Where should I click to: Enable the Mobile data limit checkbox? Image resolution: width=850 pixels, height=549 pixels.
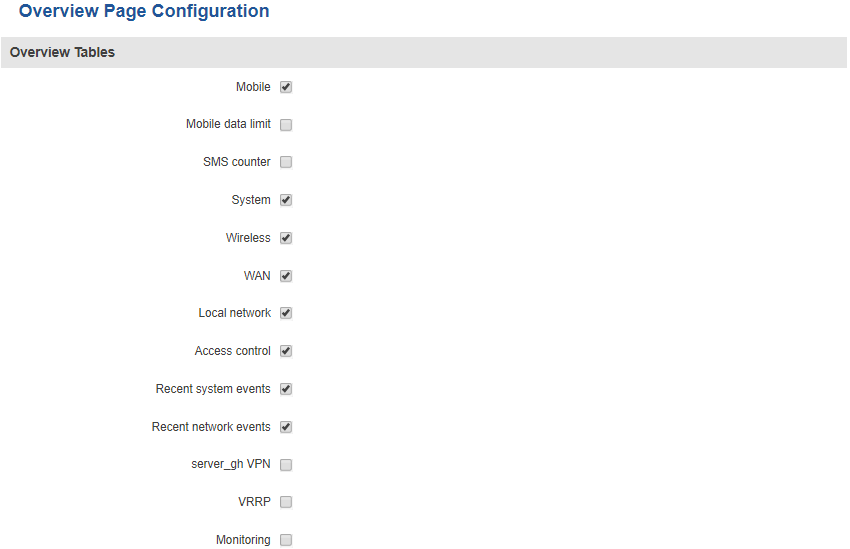pos(286,125)
